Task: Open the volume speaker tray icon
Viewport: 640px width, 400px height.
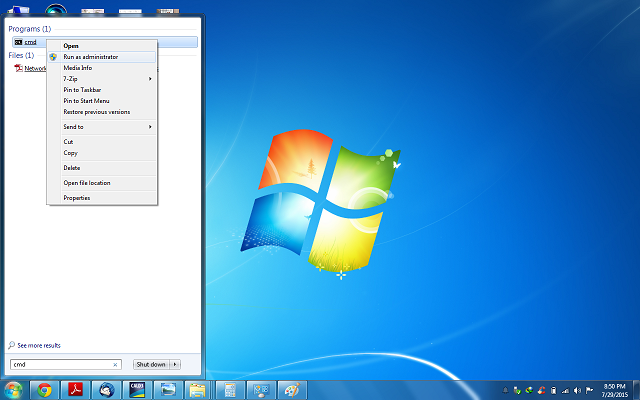Action: coord(577,390)
